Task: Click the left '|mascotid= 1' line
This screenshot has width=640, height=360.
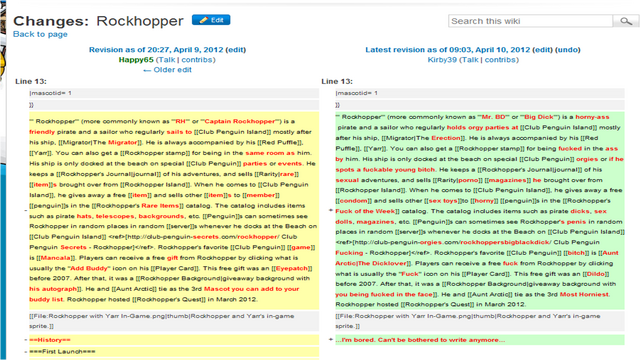Action: point(174,93)
